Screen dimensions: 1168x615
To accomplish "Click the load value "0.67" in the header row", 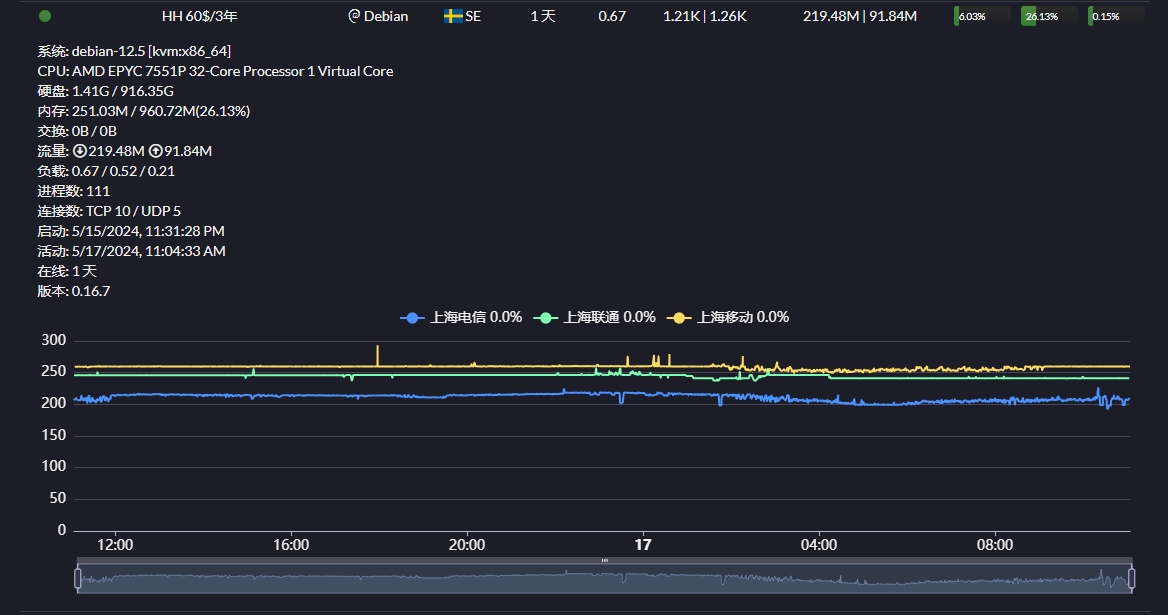I will coord(612,16).
